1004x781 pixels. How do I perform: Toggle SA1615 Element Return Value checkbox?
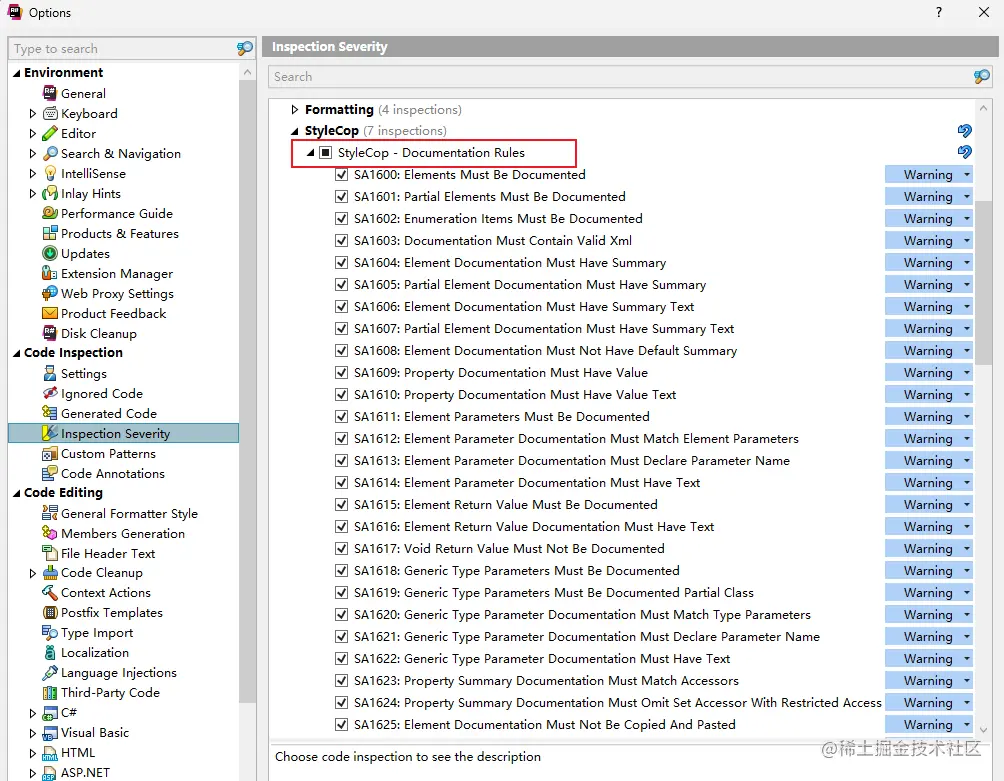click(341, 504)
